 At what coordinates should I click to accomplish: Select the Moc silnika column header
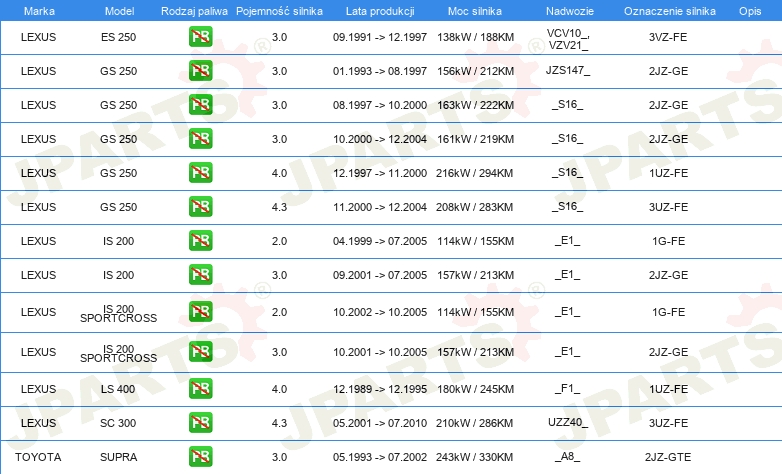475,11
